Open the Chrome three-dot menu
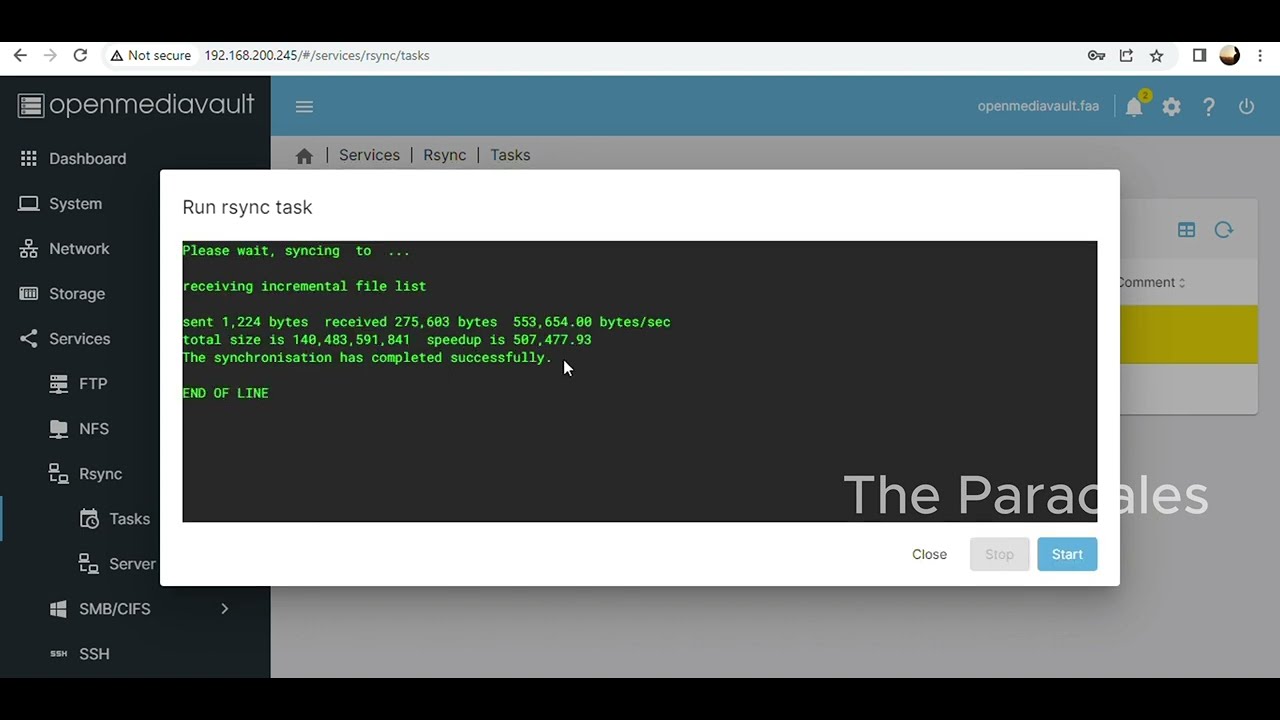 click(1262, 56)
